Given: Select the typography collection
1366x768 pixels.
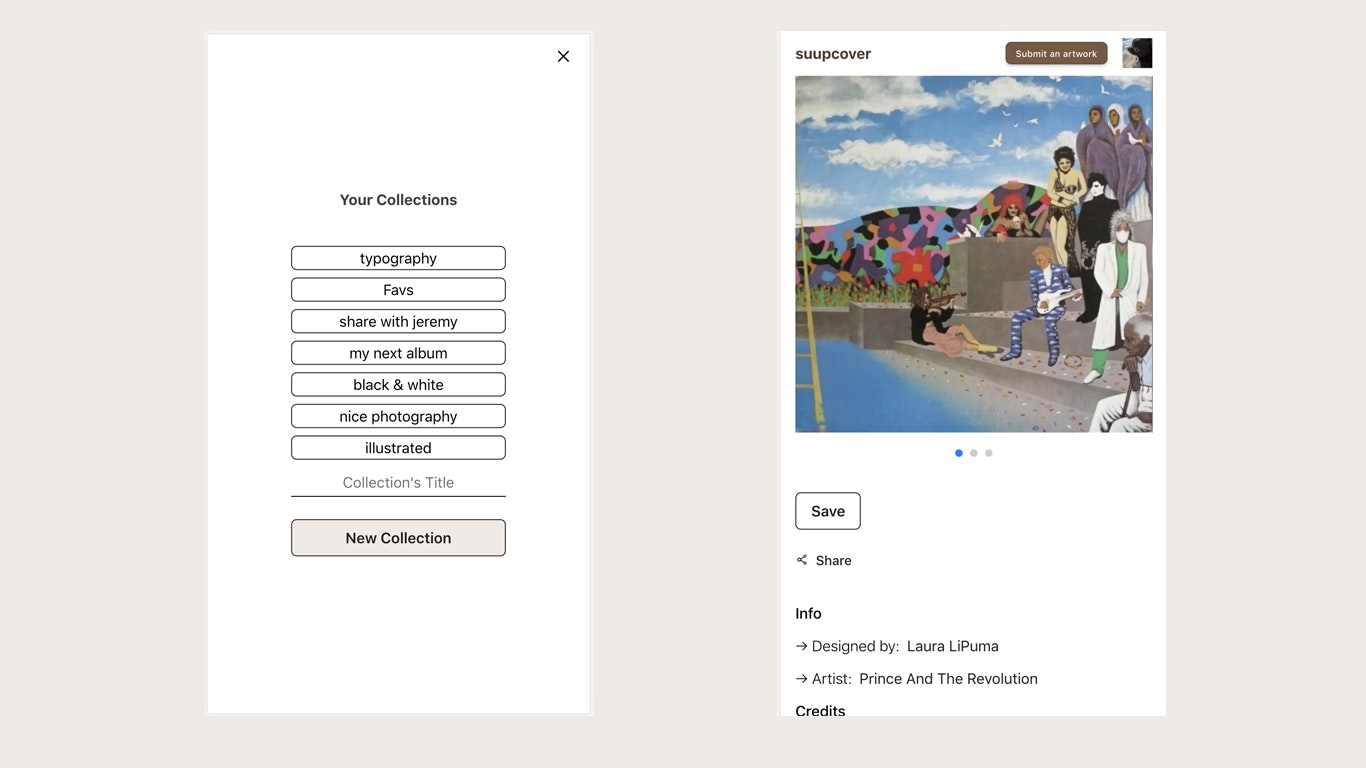Looking at the screenshot, I should (x=398, y=258).
